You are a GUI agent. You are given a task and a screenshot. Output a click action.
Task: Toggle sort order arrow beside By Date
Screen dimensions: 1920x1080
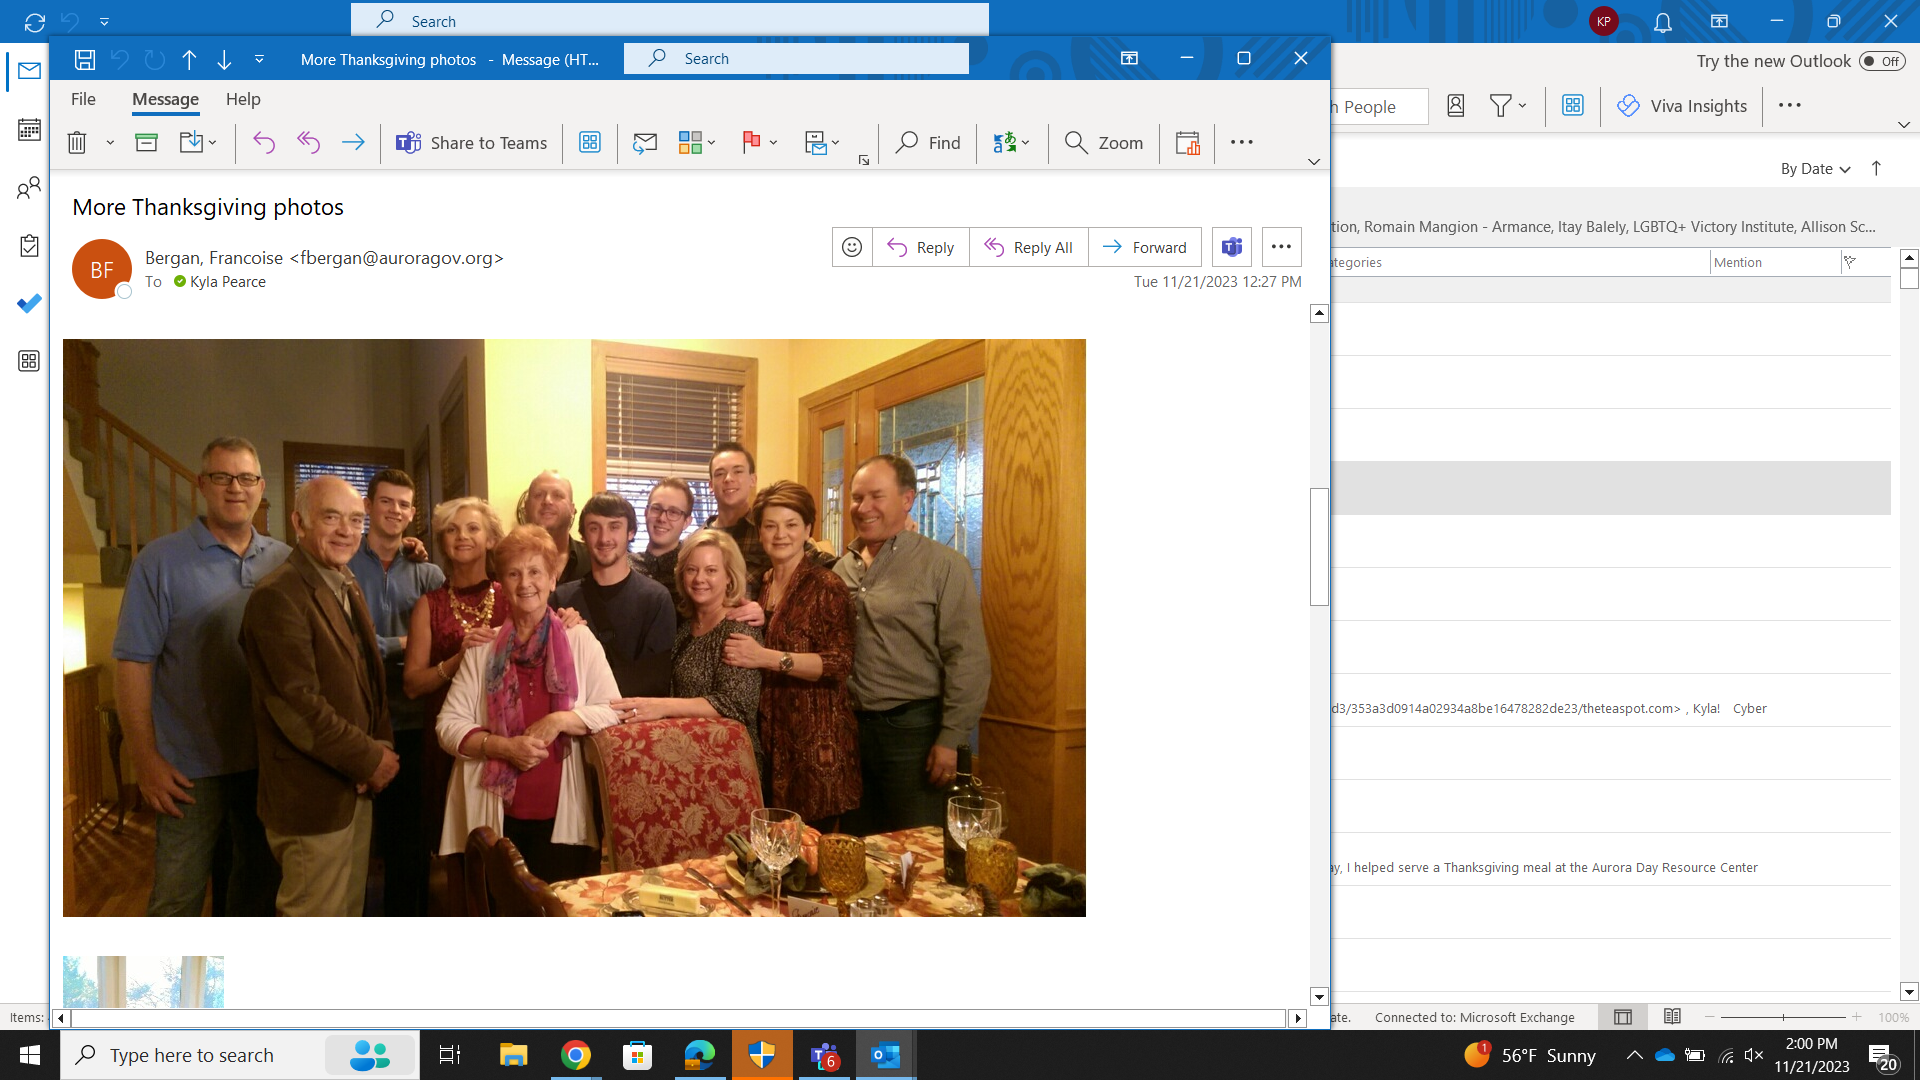click(x=1876, y=168)
